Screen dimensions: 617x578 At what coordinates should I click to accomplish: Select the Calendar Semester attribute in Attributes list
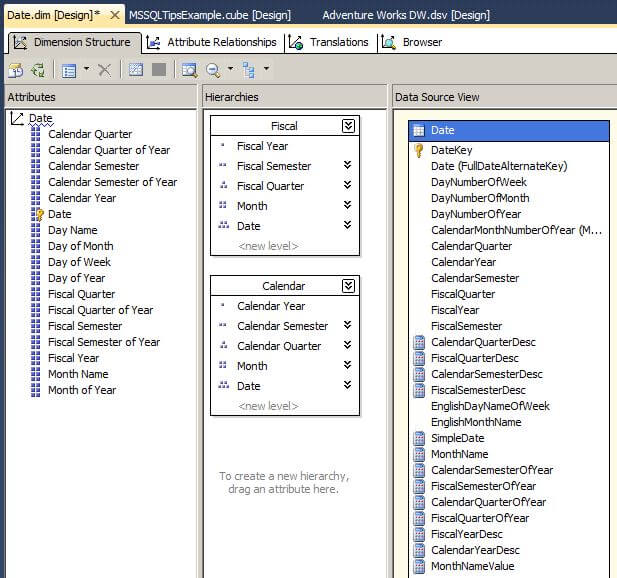(93, 166)
